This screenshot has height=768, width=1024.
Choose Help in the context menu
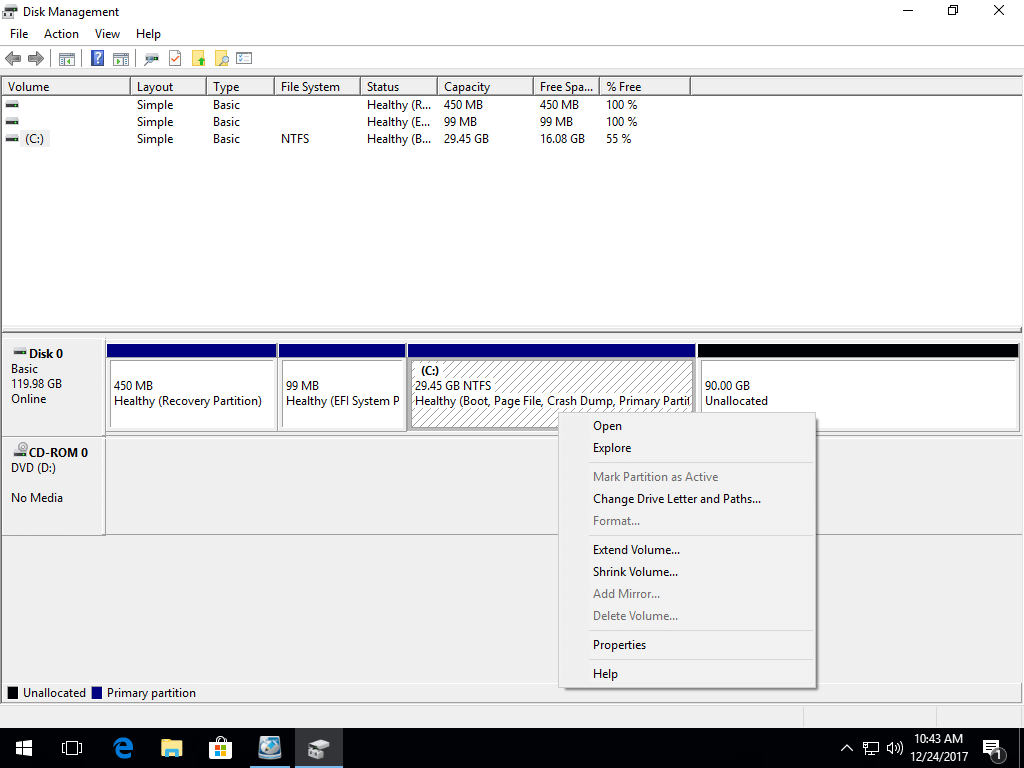pos(687,674)
